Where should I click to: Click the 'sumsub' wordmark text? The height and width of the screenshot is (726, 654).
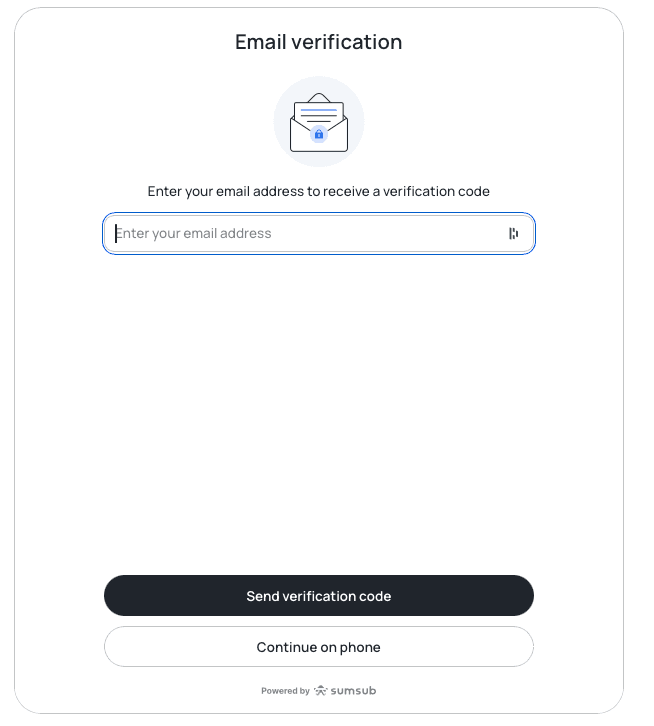(353, 690)
